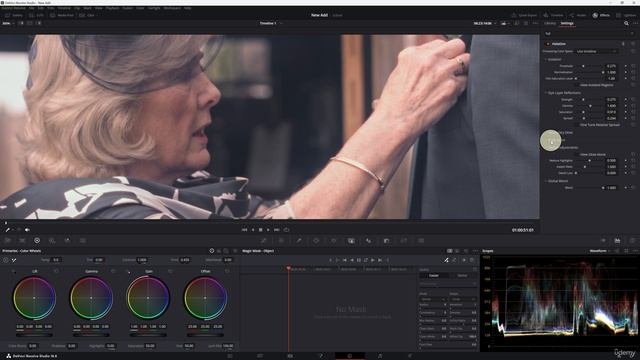Open the Color Match palette
The width and height of the screenshot is (640, 360).
click(22, 240)
